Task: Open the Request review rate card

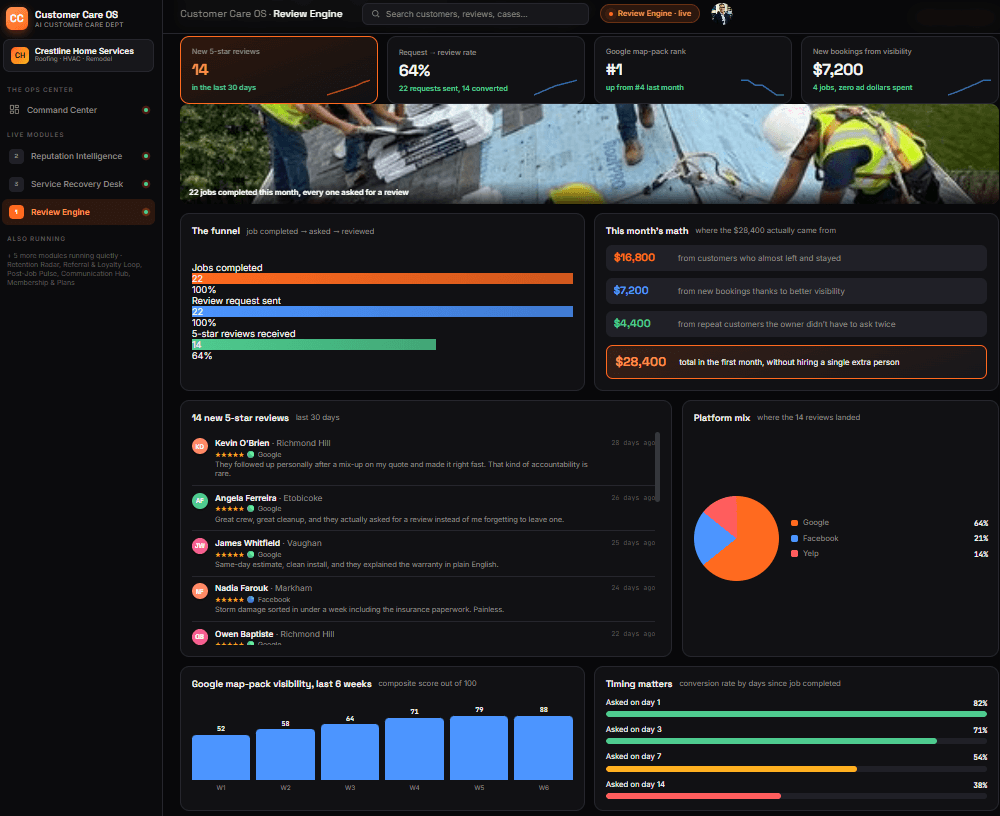Action: [486, 70]
